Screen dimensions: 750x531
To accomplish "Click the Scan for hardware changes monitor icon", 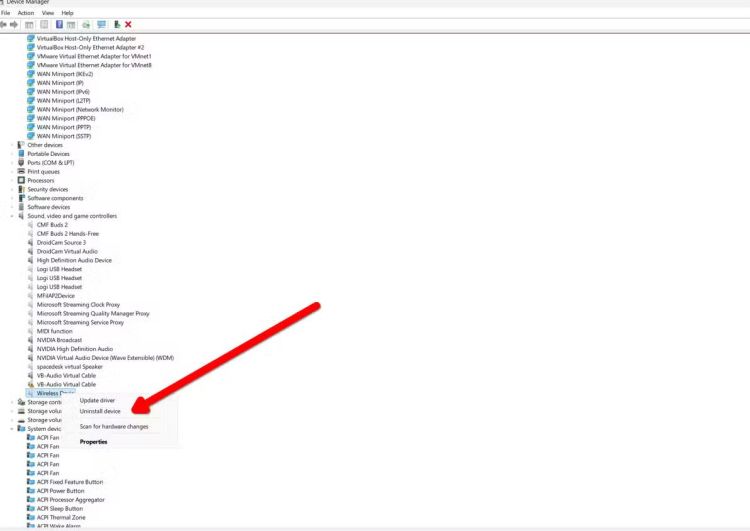I will 102,24.
